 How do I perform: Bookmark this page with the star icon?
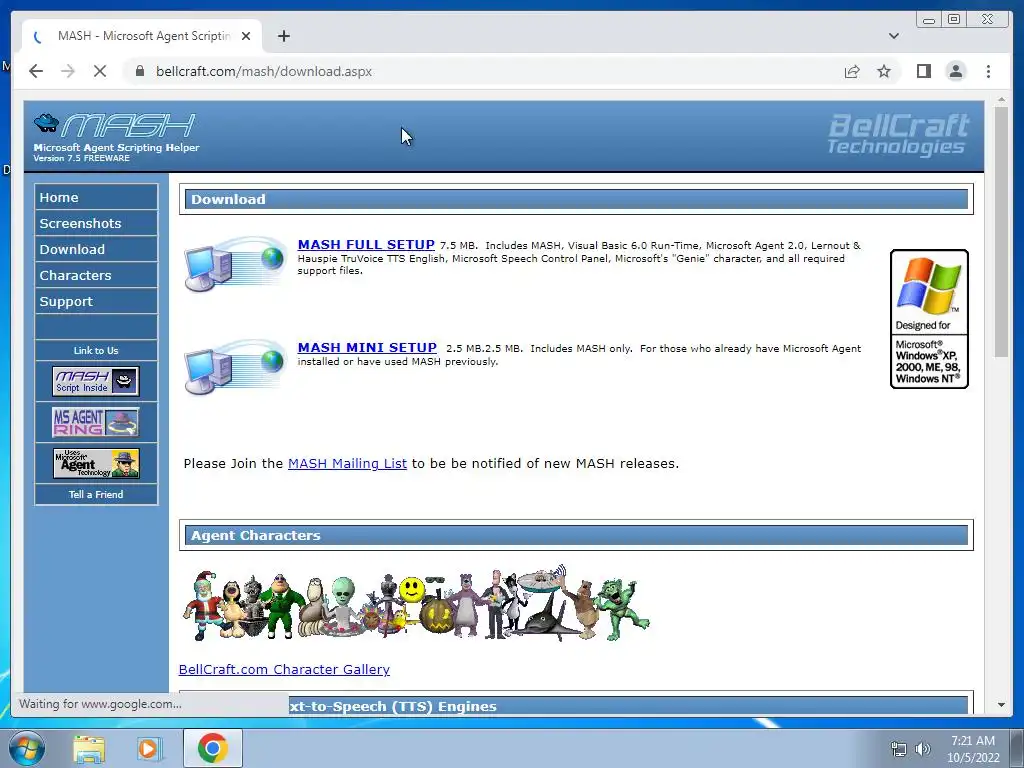pyautogui.click(x=884, y=71)
